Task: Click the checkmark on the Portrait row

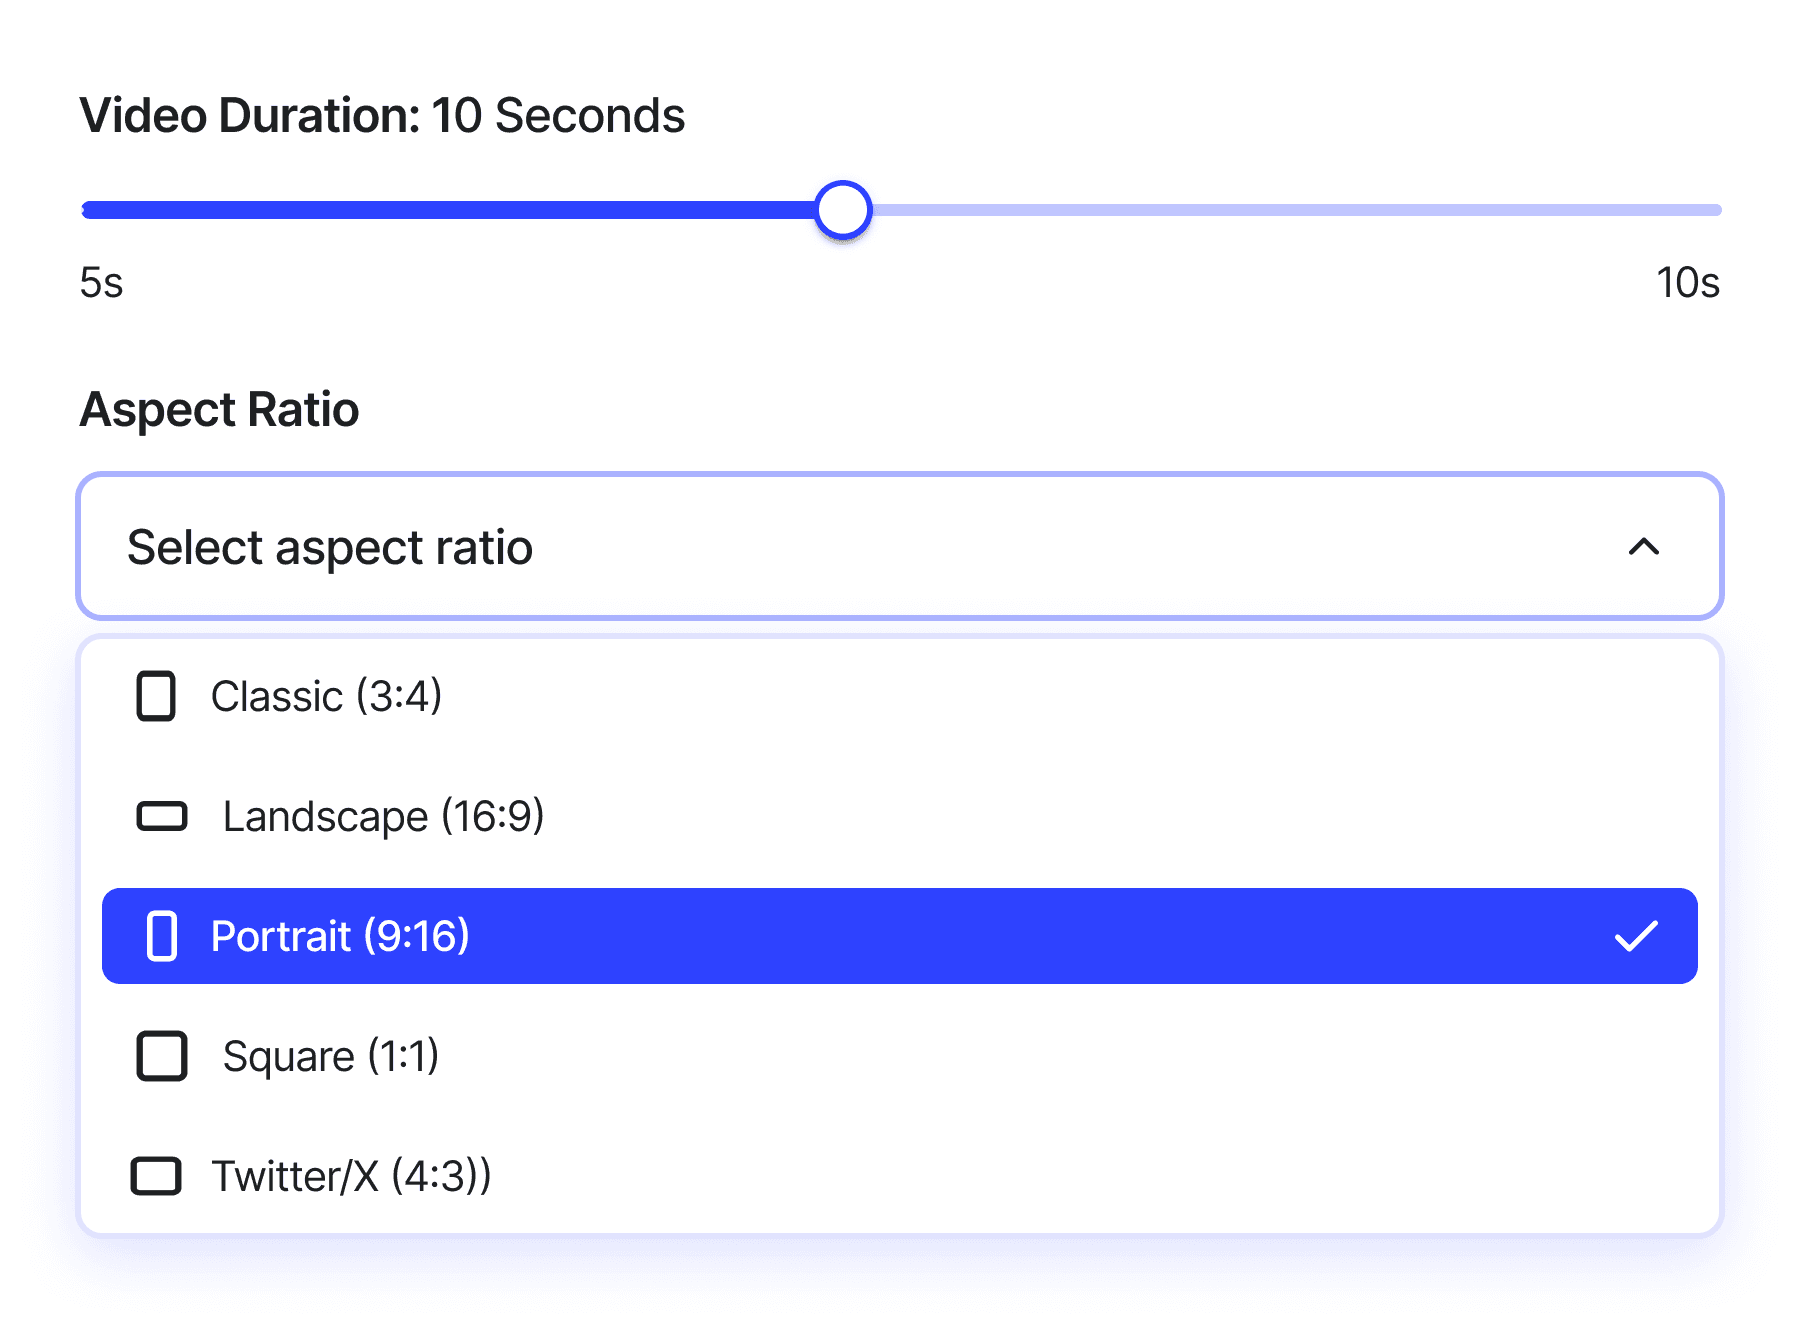Action: pyautogui.click(x=1636, y=936)
